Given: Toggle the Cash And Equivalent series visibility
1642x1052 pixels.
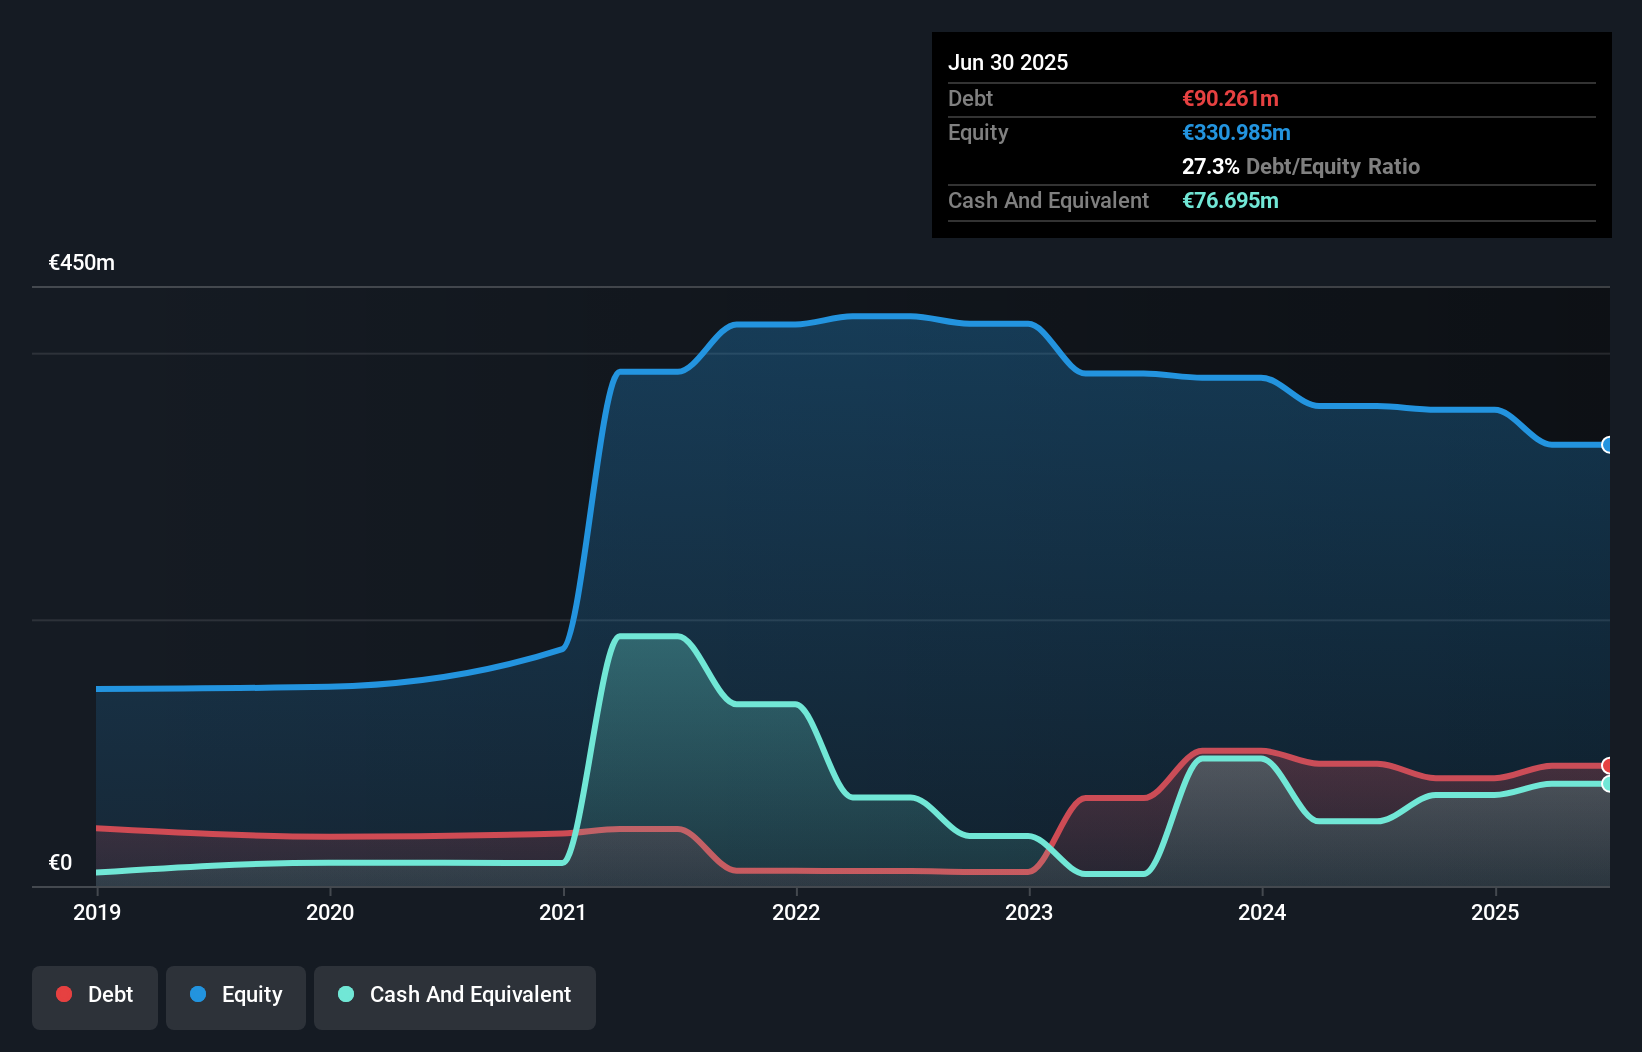Looking at the screenshot, I should tap(455, 995).
